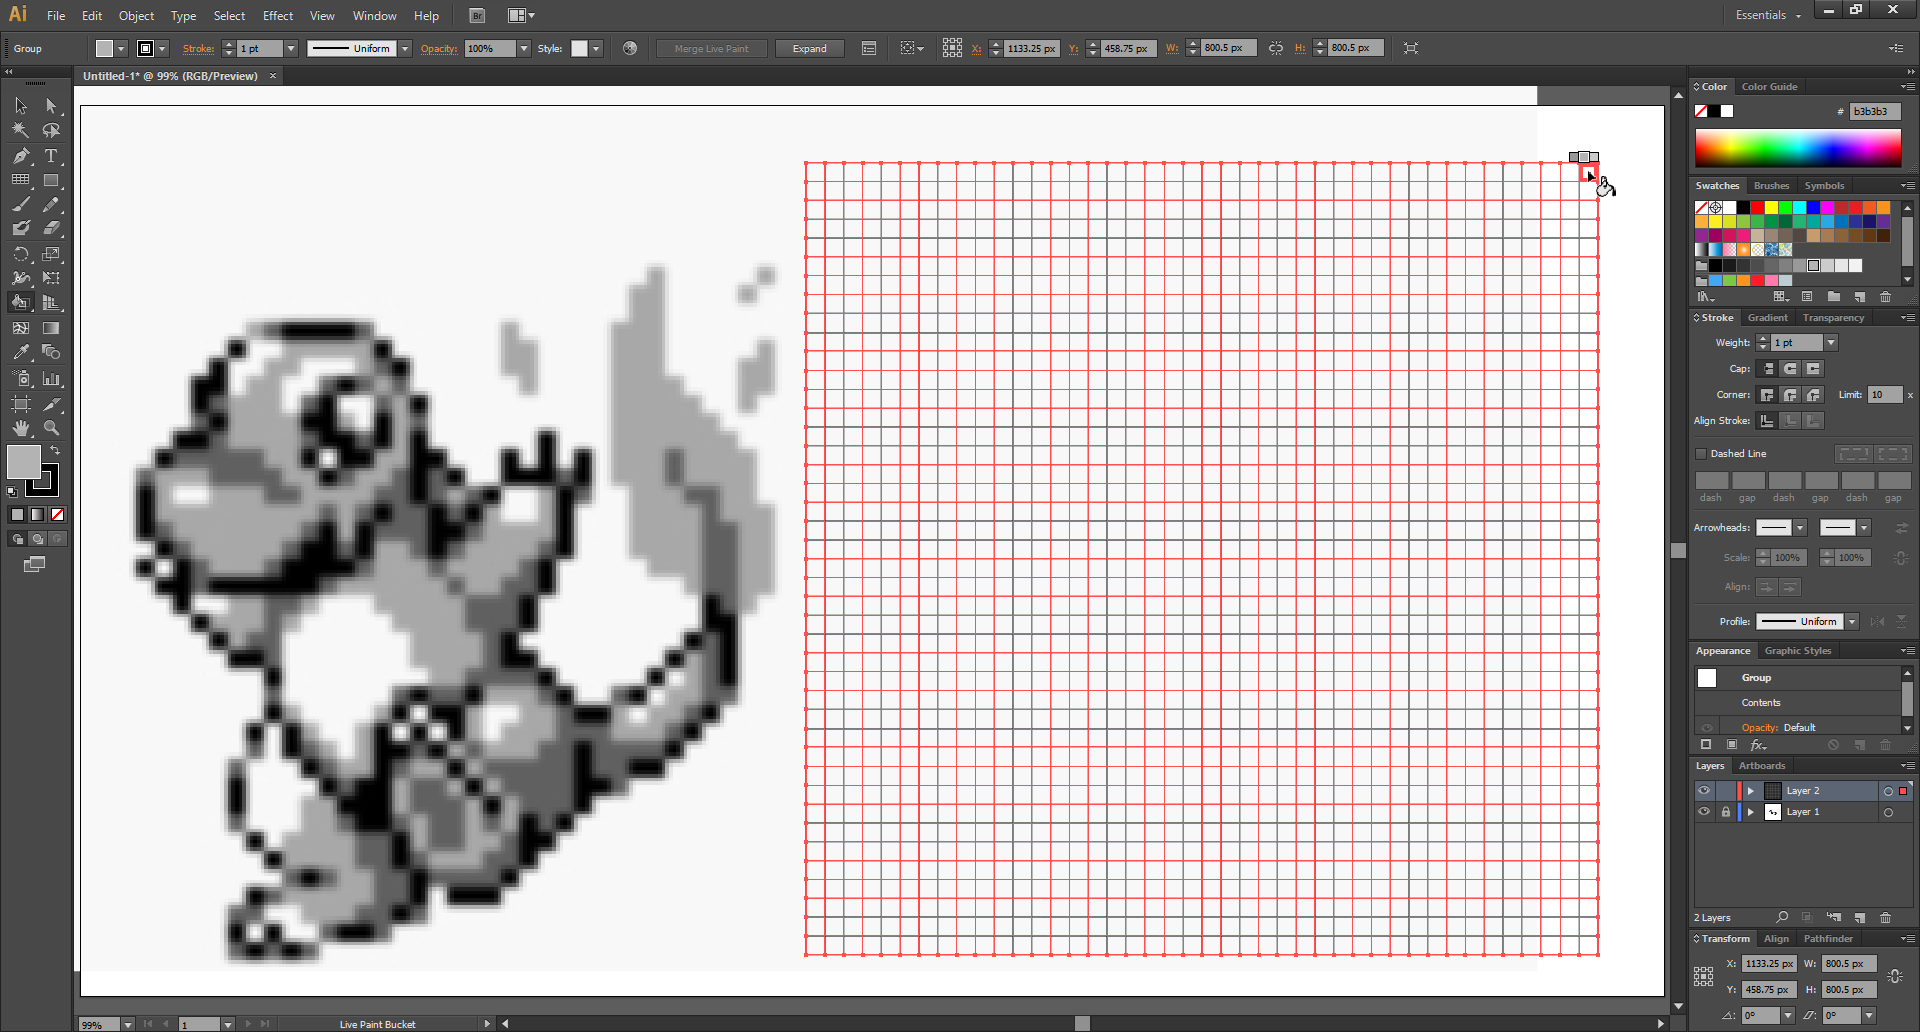Choose the Projecting Cap stroke option

(1813, 369)
